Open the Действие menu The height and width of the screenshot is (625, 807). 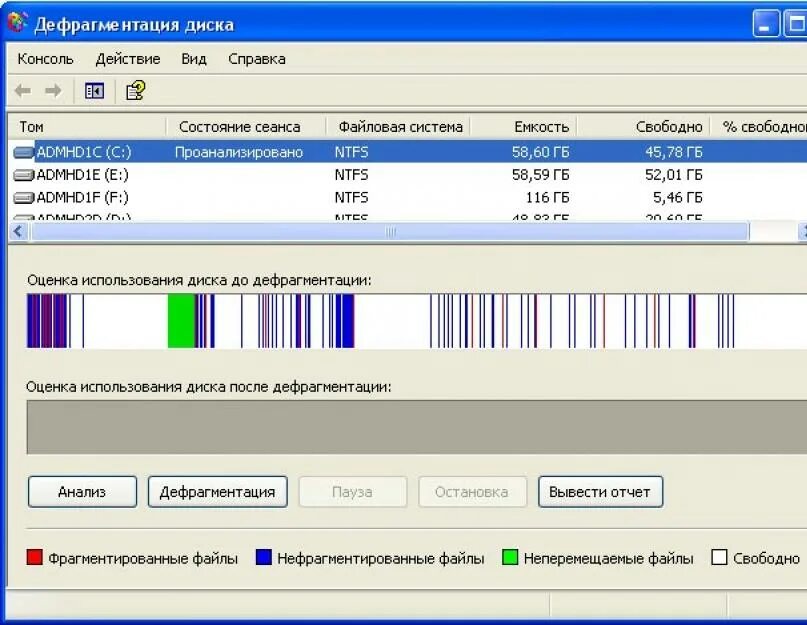tap(126, 58)
